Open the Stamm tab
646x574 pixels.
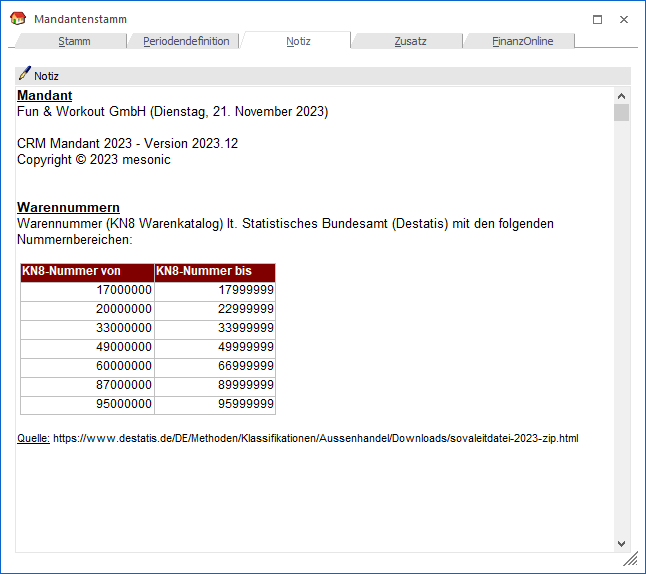click(74, 41)
